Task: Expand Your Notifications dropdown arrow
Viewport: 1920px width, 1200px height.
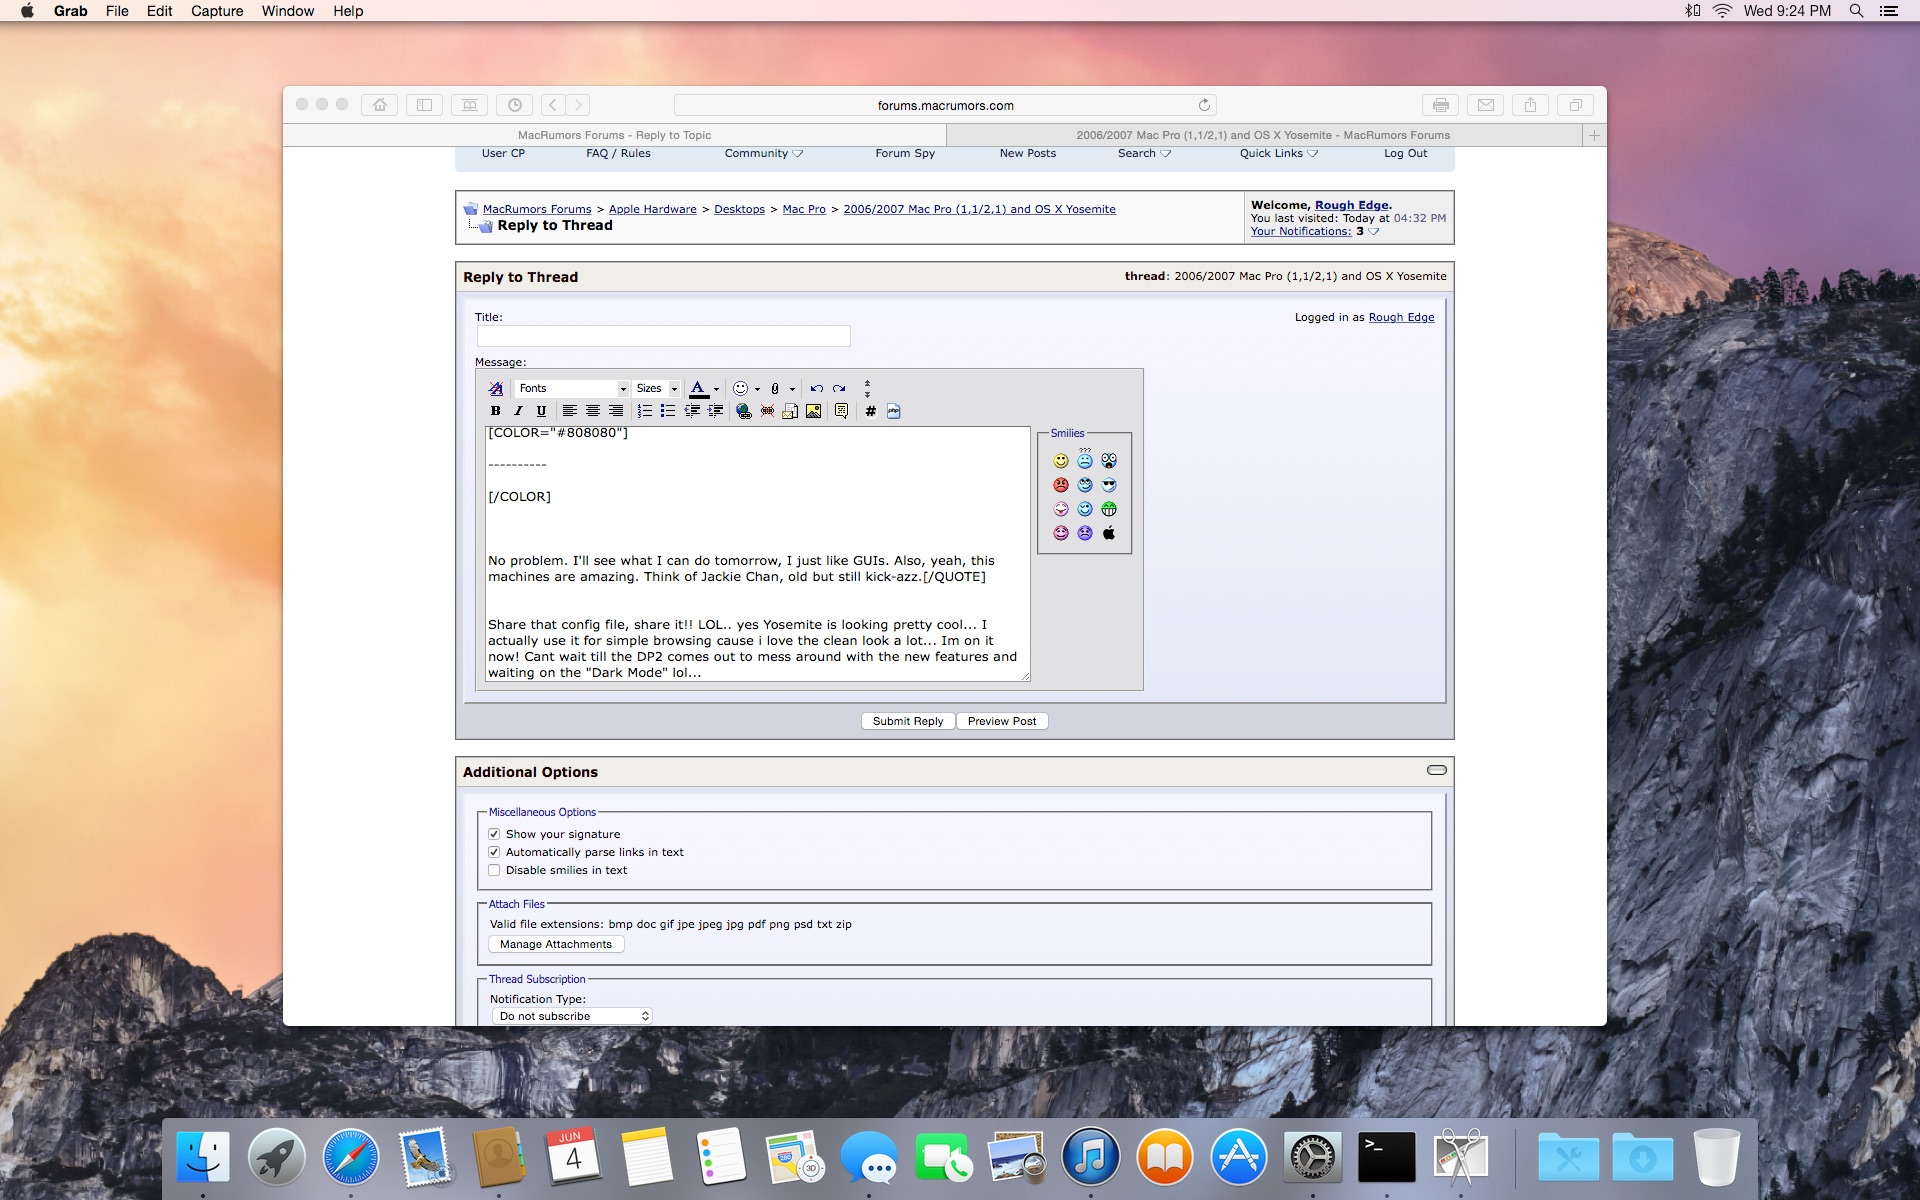Action: click(x=1374, y=232)
